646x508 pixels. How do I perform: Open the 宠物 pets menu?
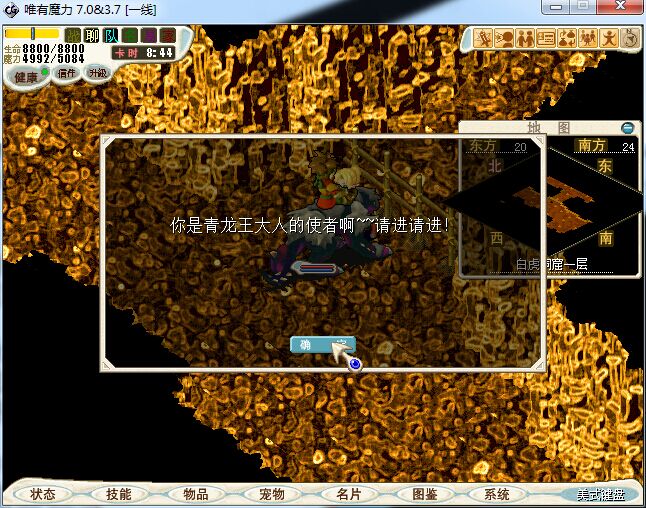pyautogui.click(x=272, y=494)
